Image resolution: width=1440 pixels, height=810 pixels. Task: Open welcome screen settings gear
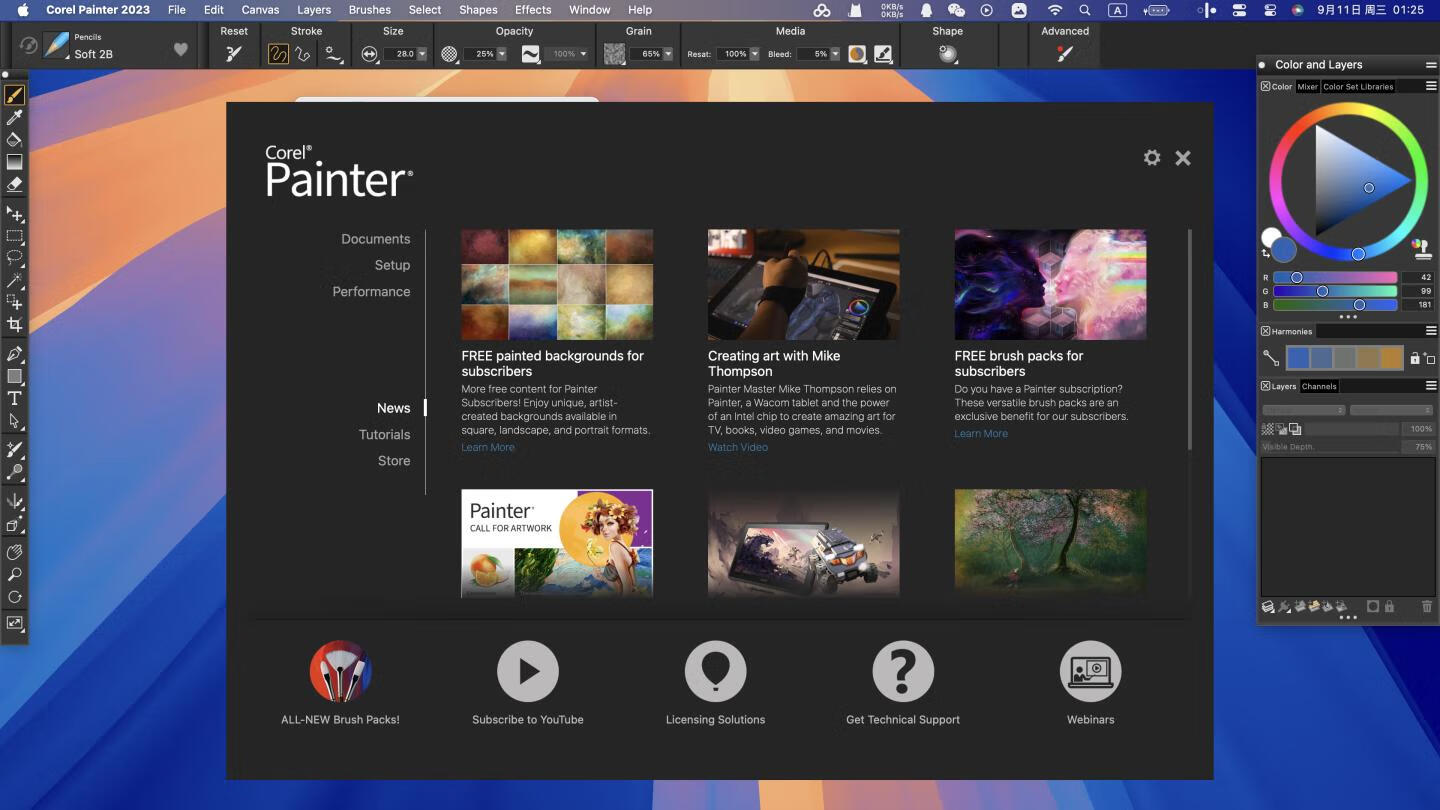click(1152, 158)
